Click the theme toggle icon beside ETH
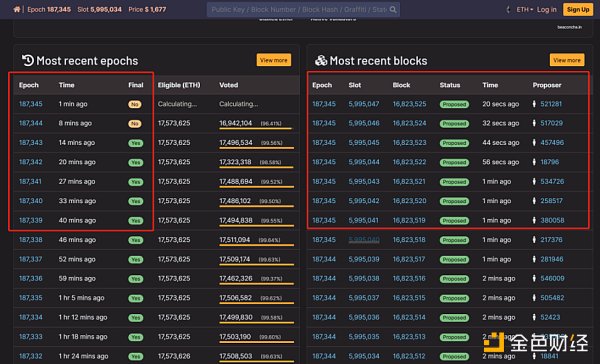 pyautogui.click(x=508, y=10)
